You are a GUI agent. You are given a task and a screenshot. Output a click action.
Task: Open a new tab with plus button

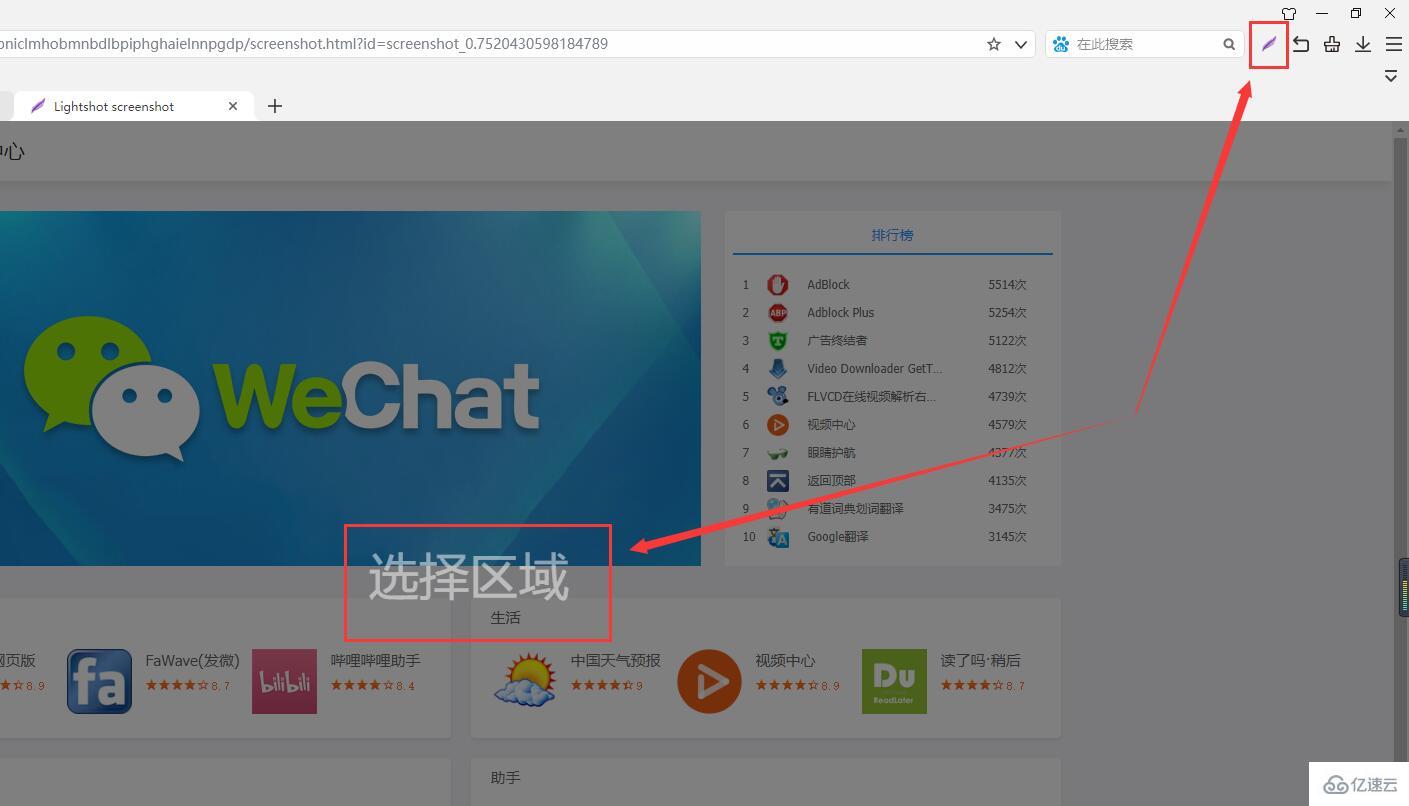275,106
